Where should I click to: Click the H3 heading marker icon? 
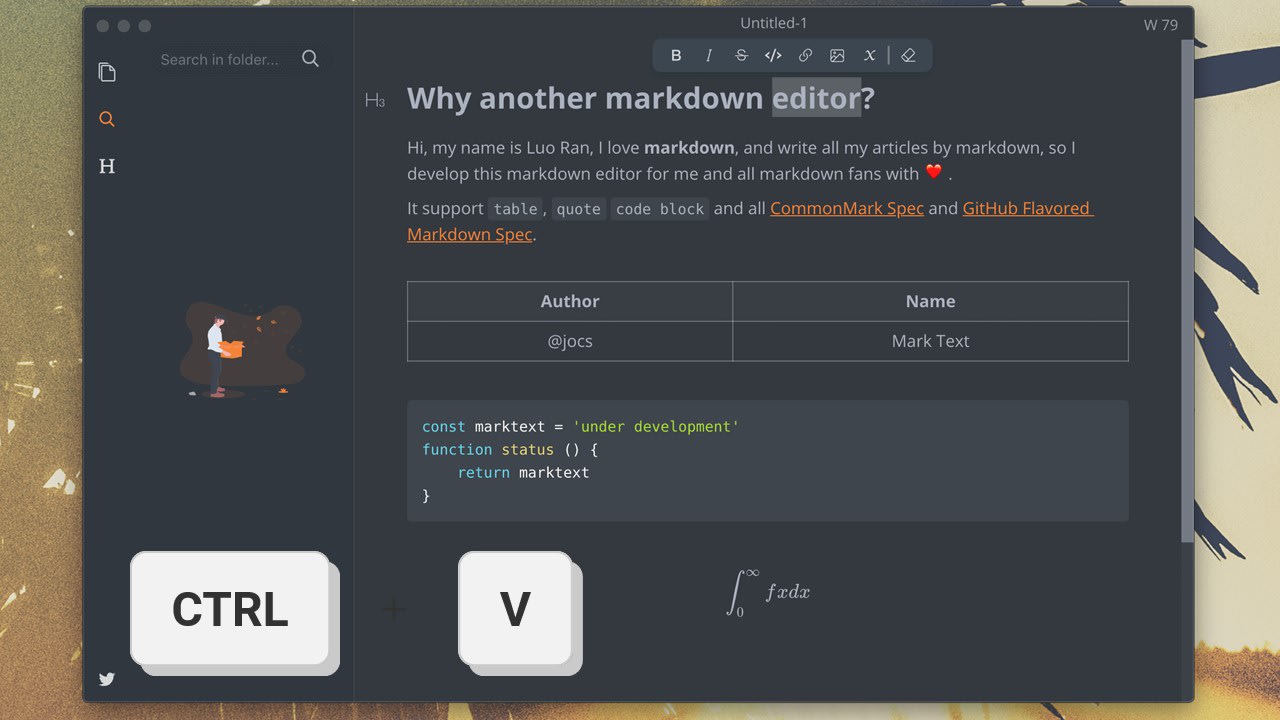pos(375,100)
